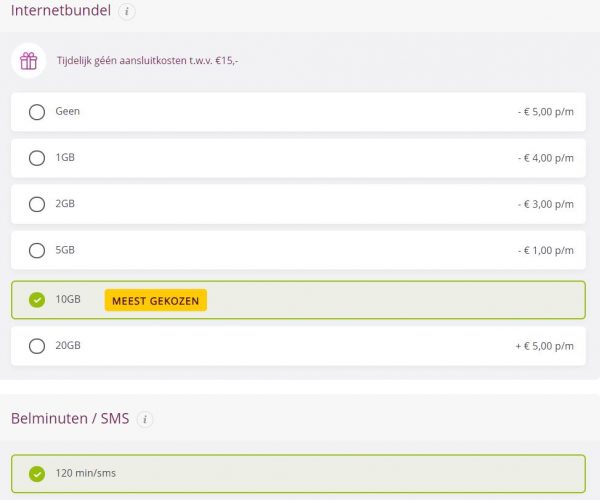The image size is (600, 500).
Task: Click the - € 1,00 p/m price
Action: click(x=545, y=251)
